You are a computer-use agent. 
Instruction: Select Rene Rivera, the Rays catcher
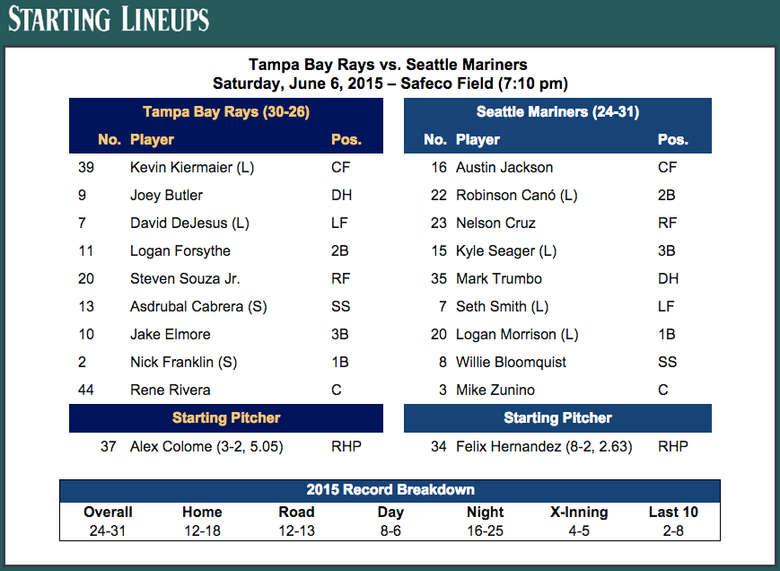(170, 390)
